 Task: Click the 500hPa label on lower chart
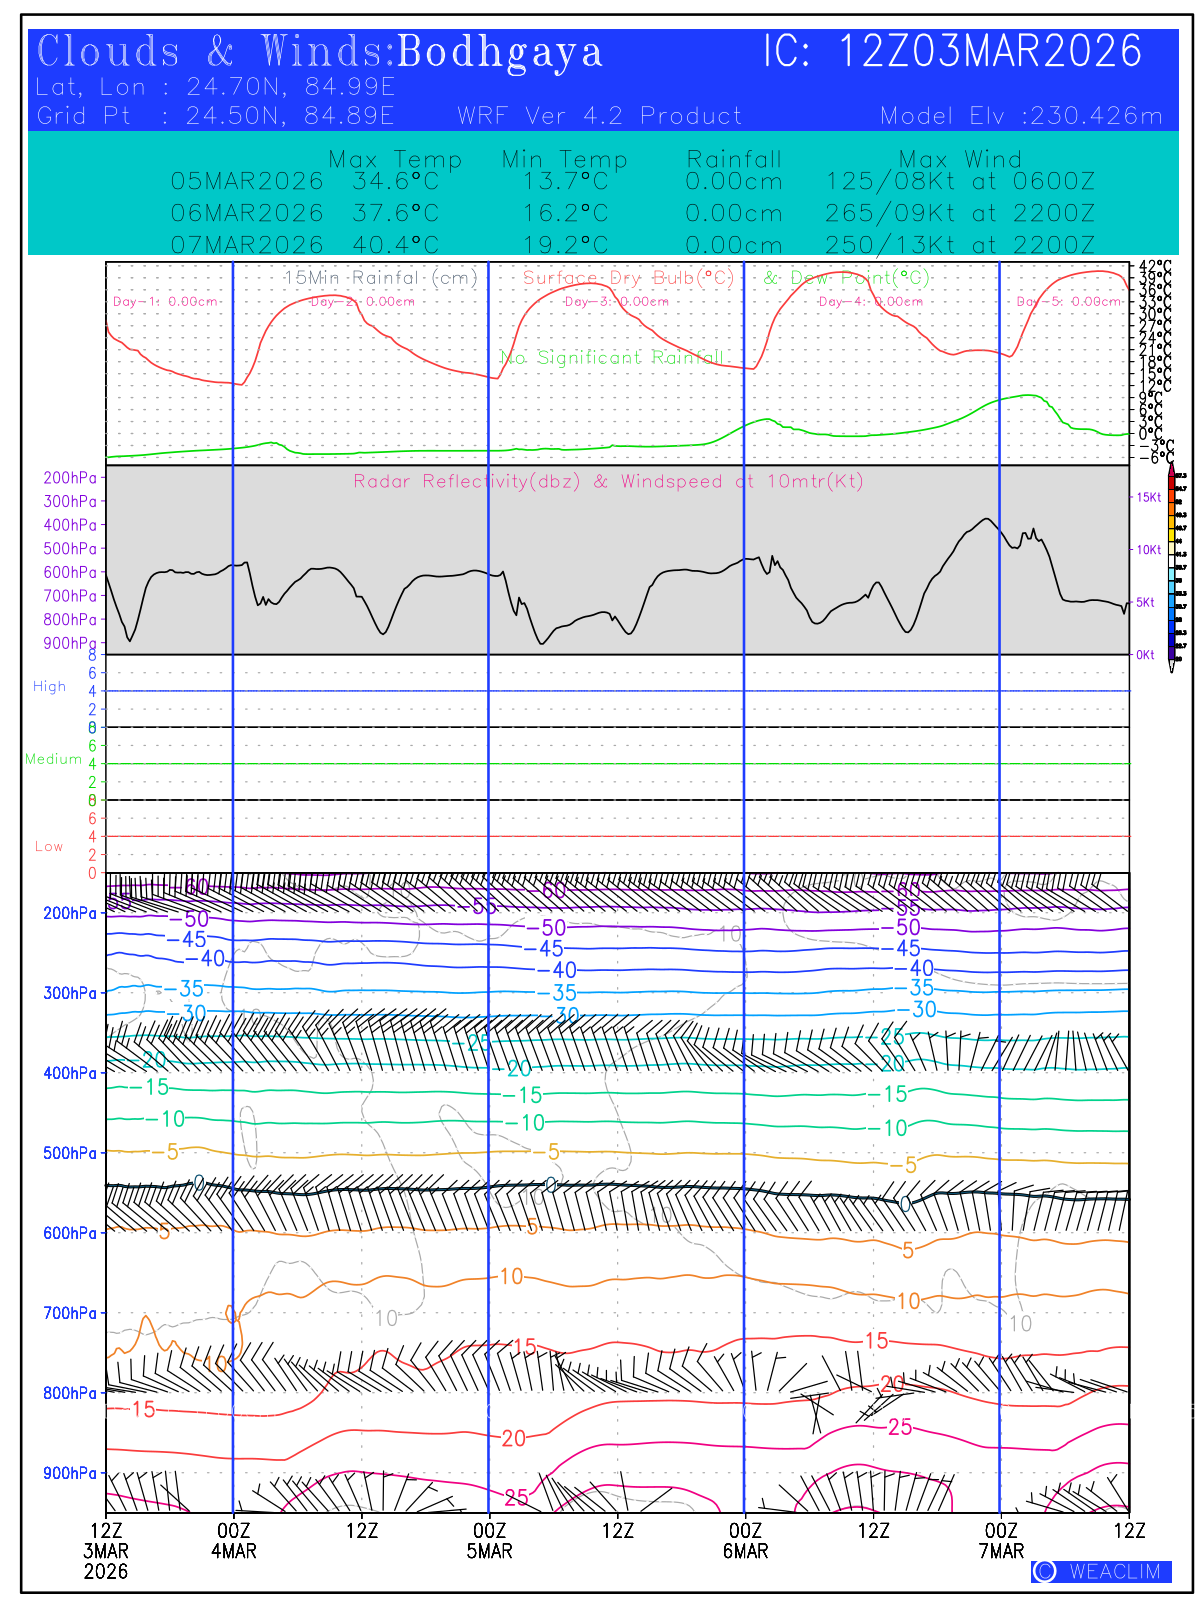tap(70, 1153)
